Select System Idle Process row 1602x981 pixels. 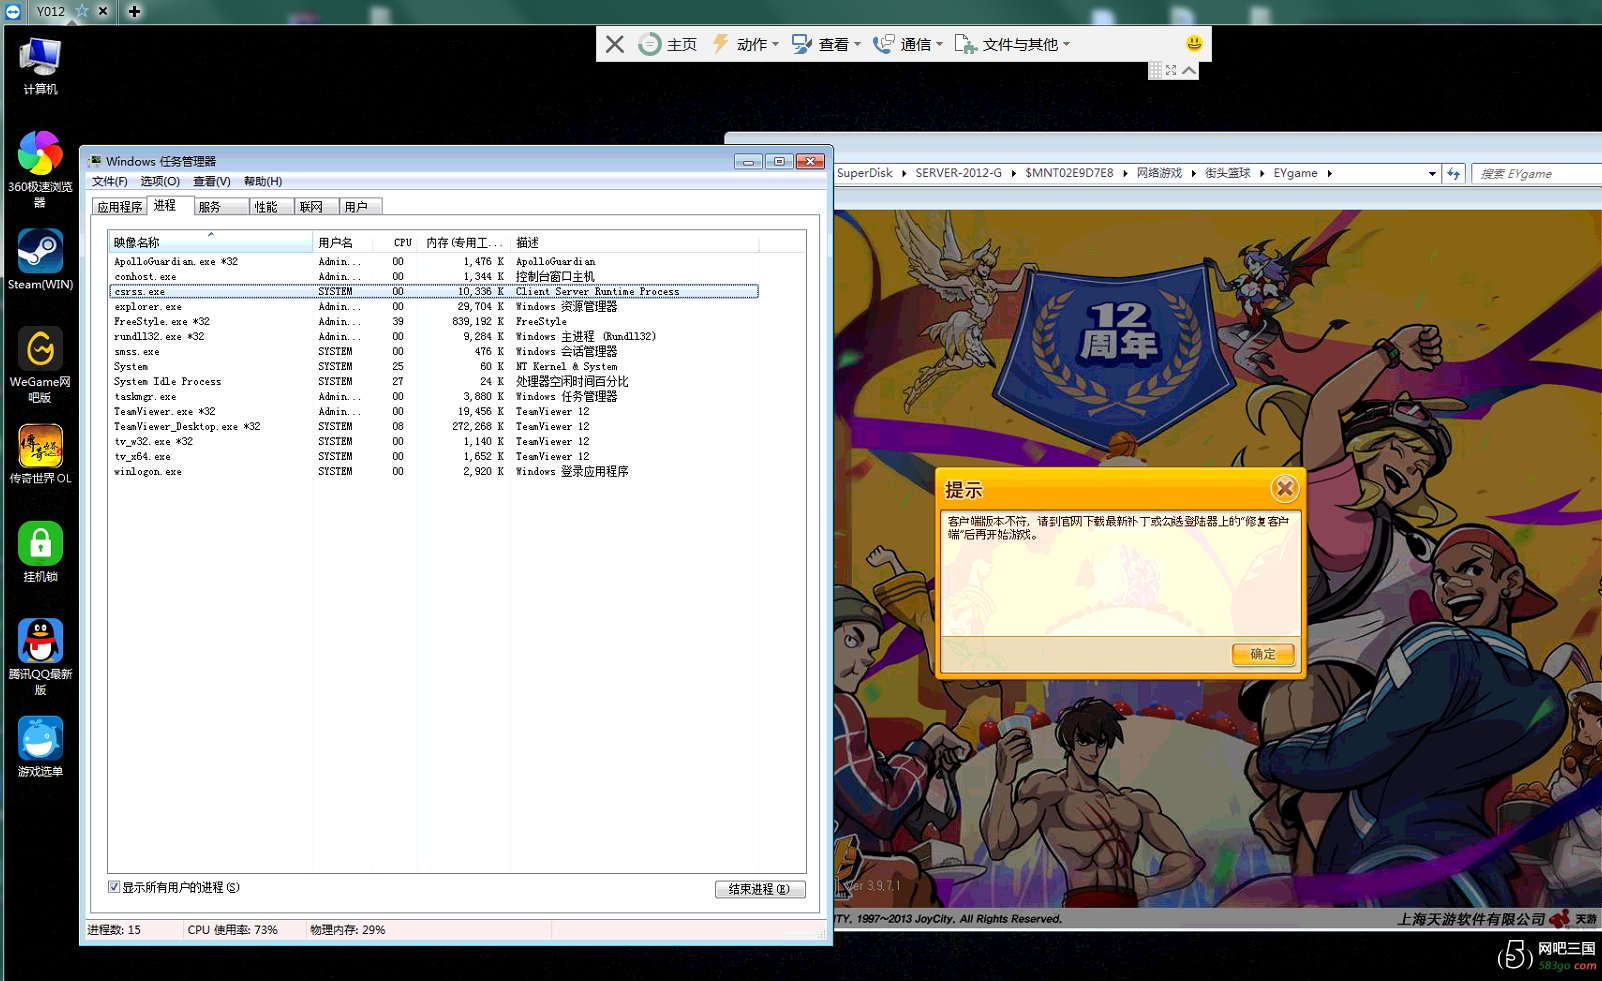click(433, 381)
